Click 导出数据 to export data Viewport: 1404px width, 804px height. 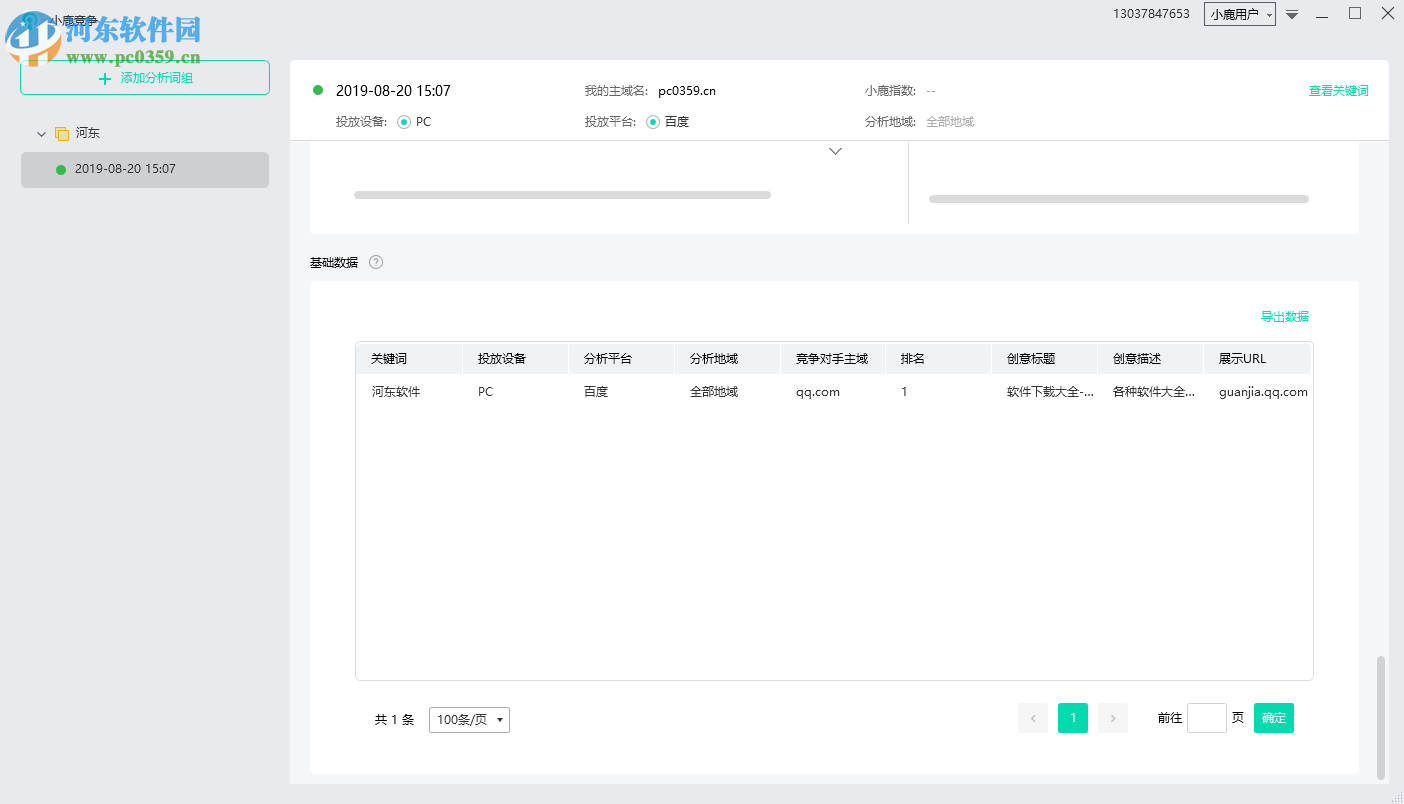click(x=1285, y=316)
